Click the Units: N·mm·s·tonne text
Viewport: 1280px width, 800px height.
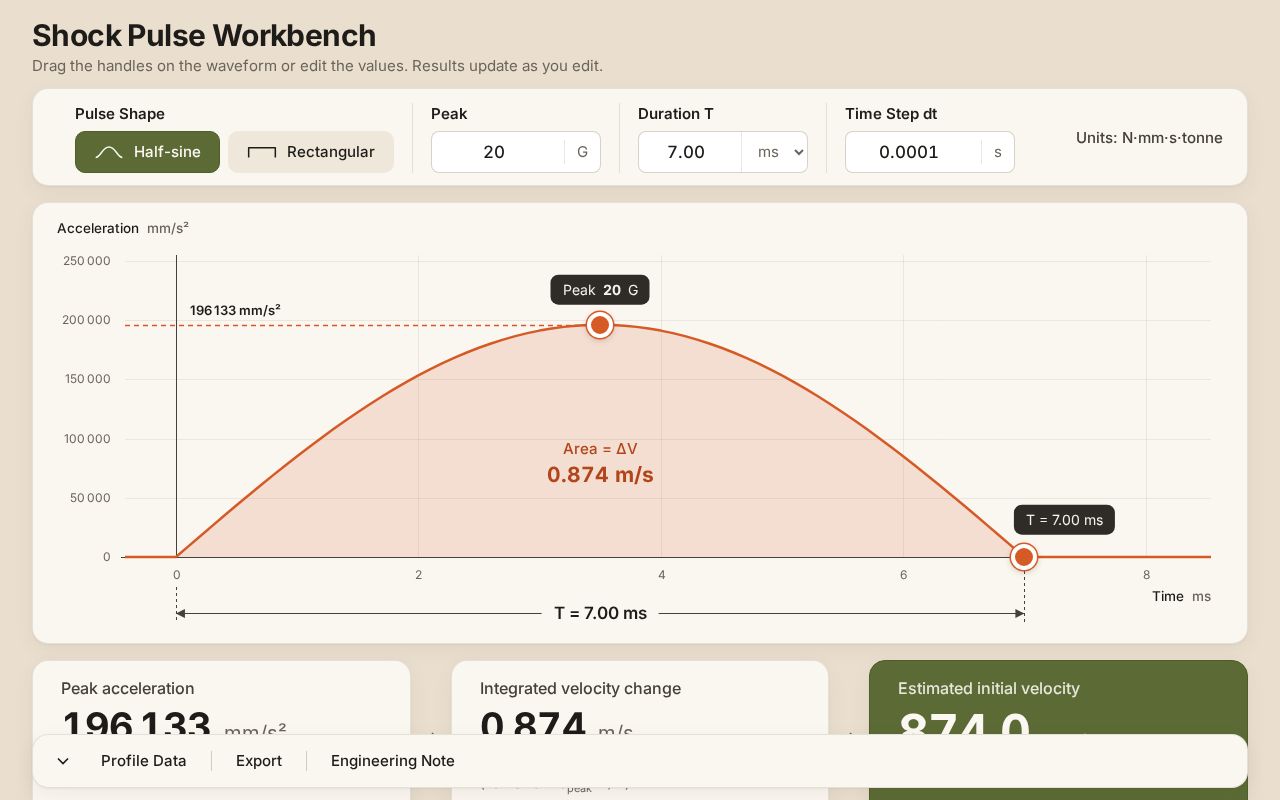[x=1149, y=138]
